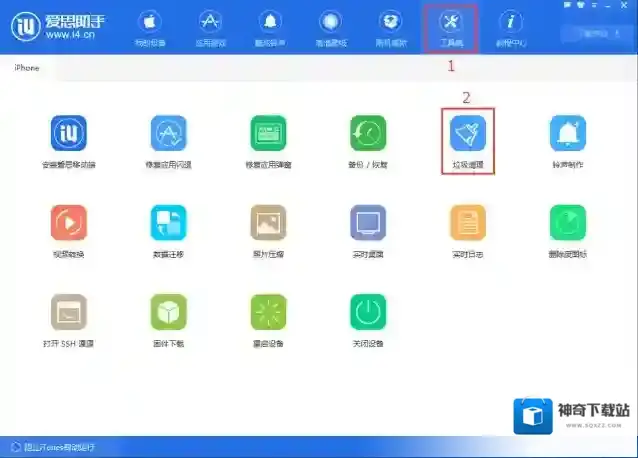Go to the 我的设备 Apple logo tab
This screenshot has width=638, height=458.
(150, 28)
